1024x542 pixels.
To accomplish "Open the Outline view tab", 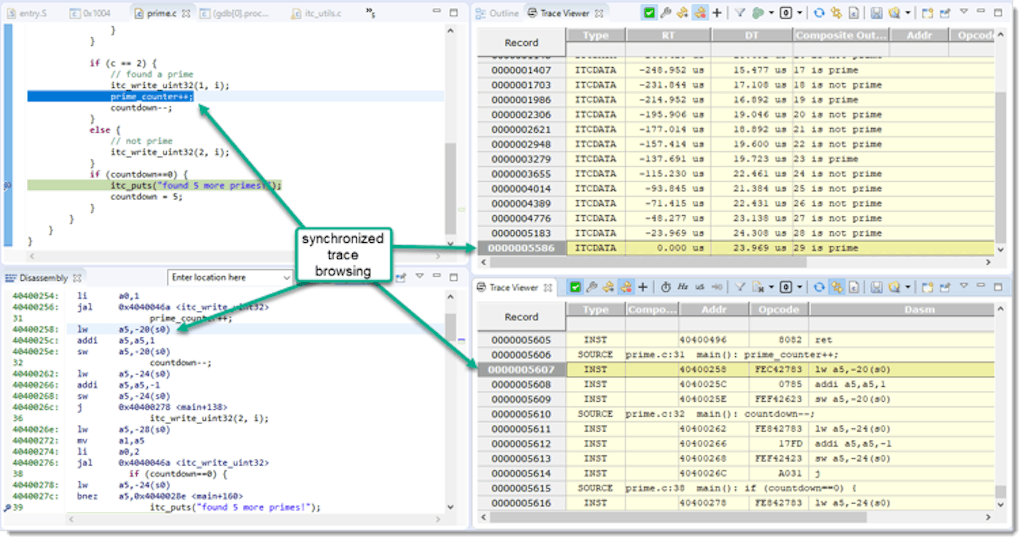I will pos(498,13).
